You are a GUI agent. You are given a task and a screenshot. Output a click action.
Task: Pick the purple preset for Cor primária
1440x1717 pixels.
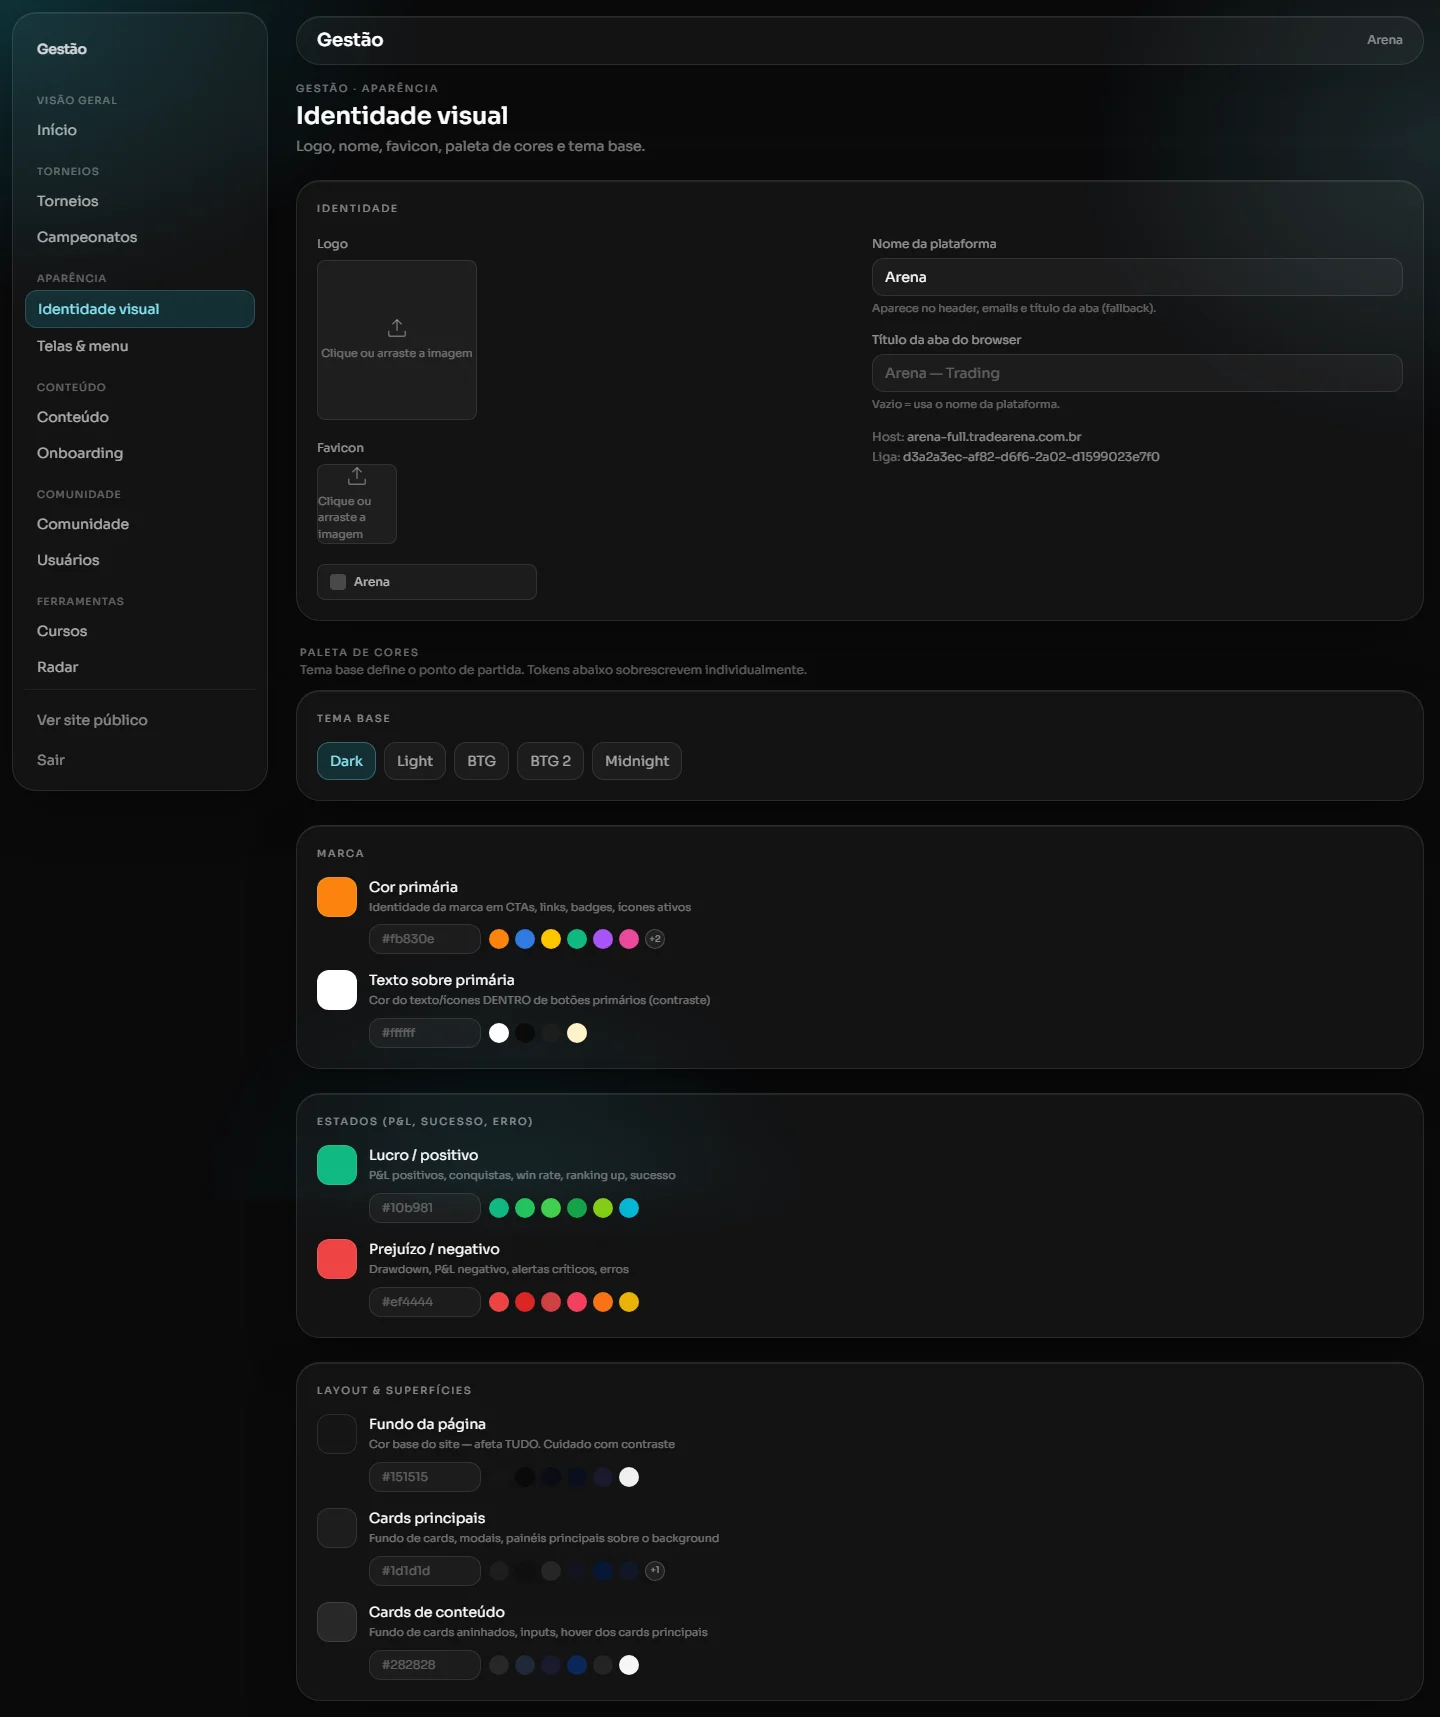[x=603, y=939]
